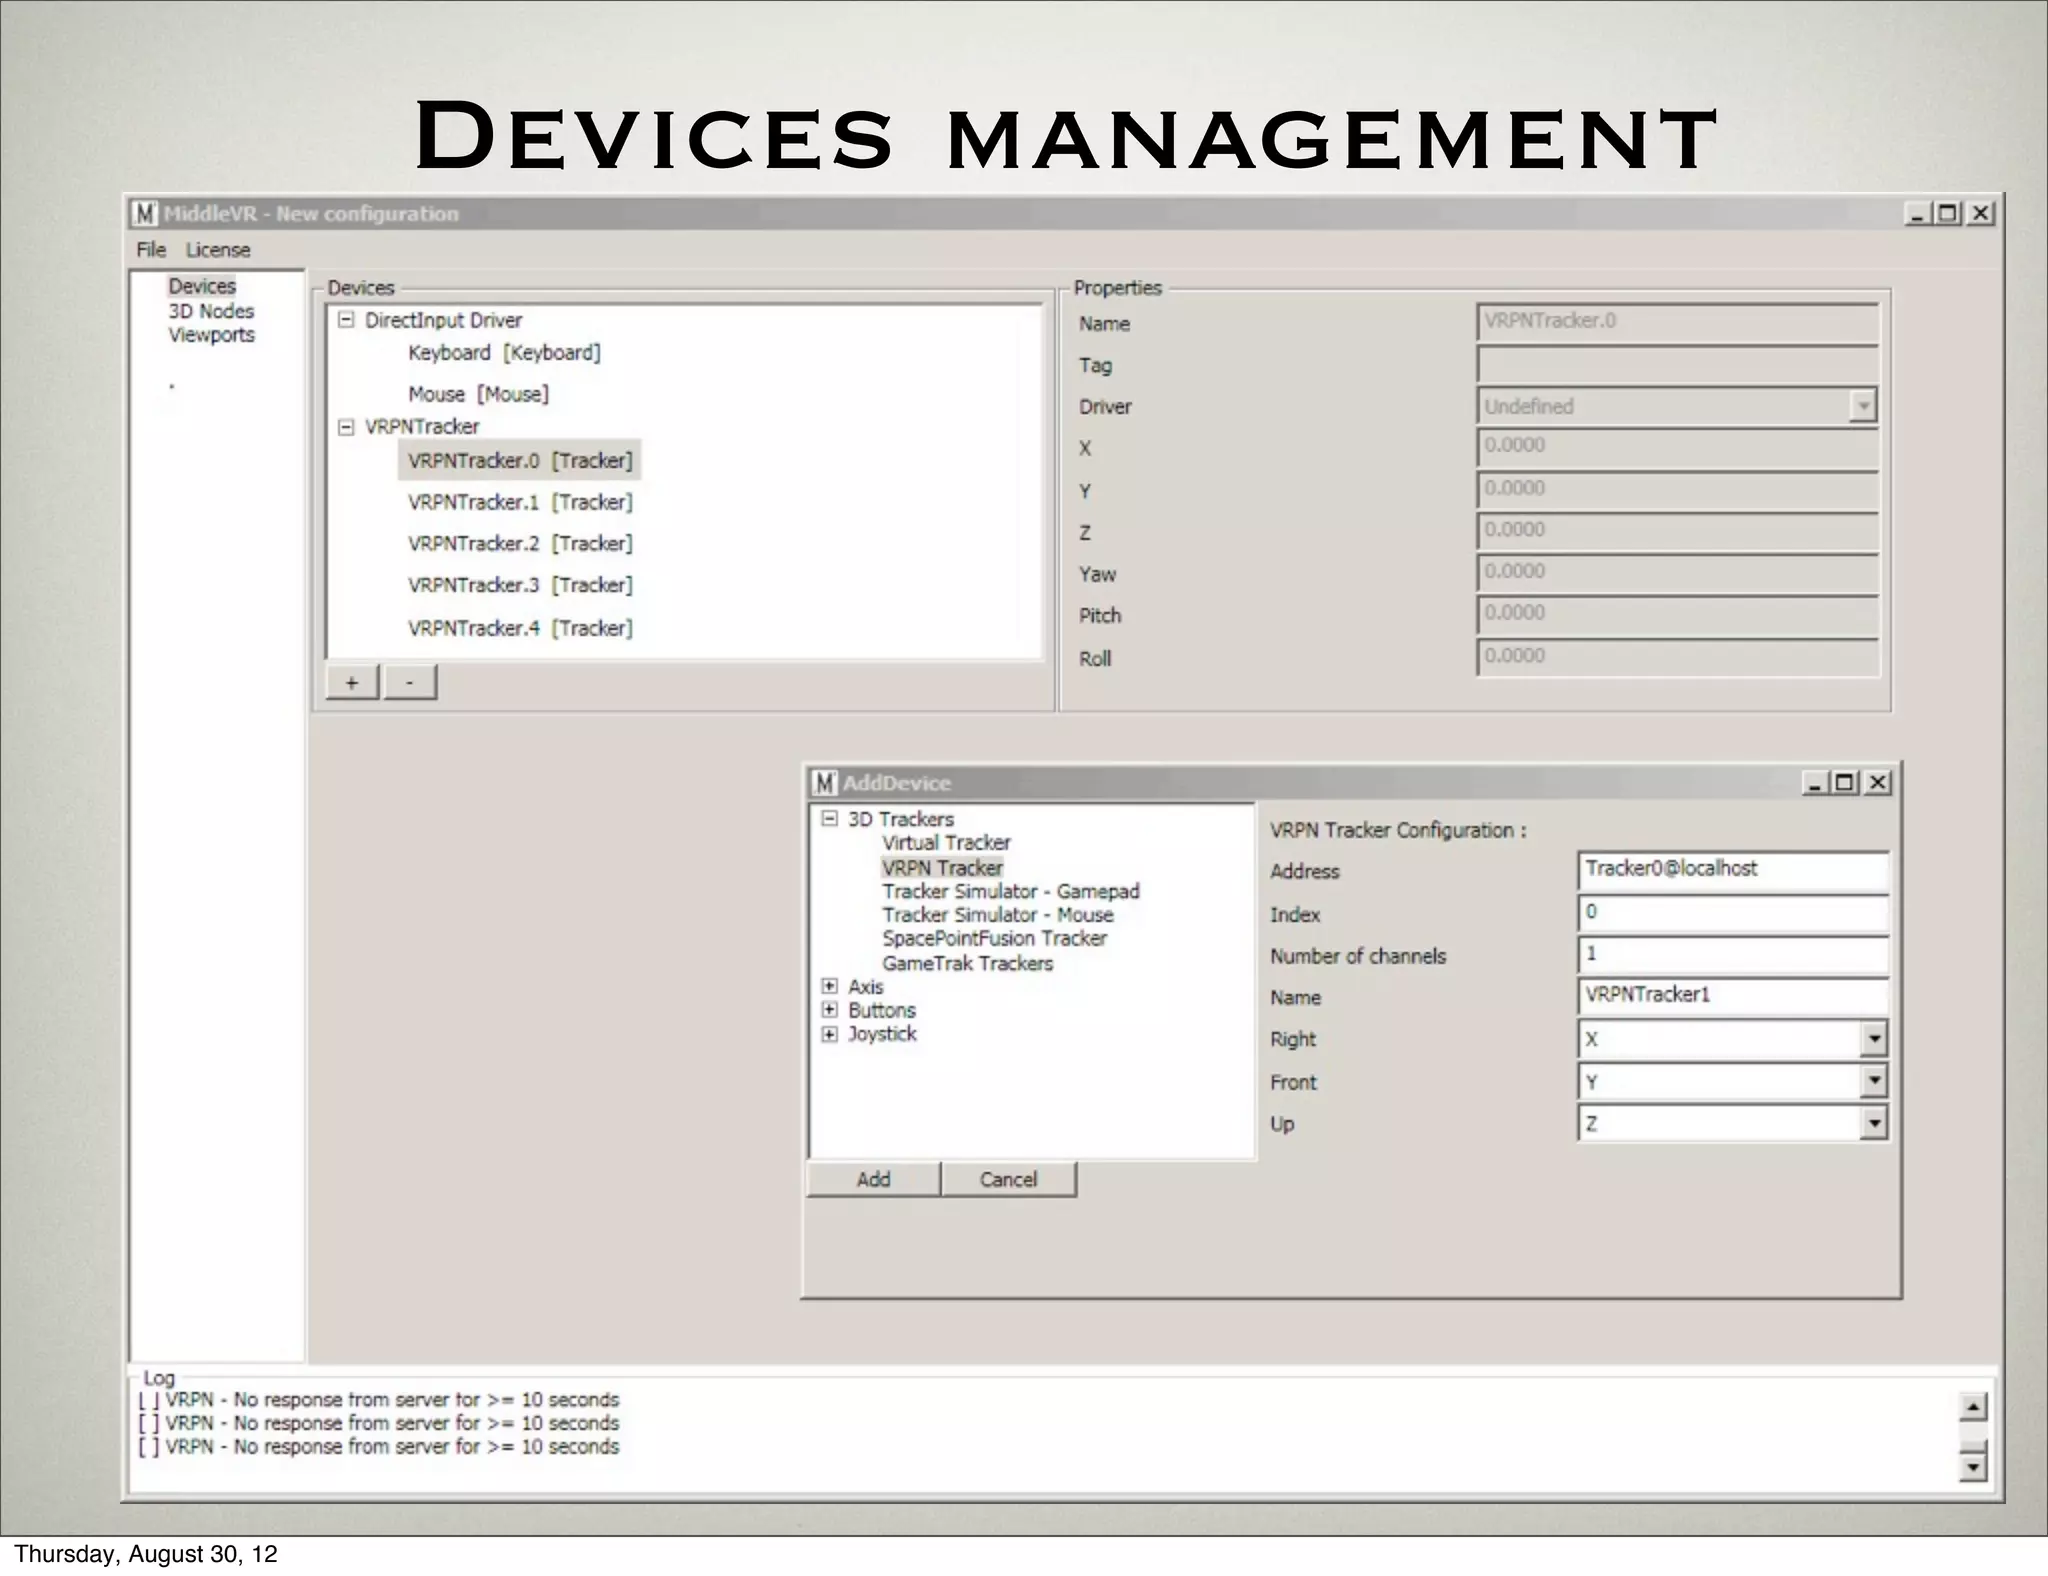2048x1576 pixels.
Task: Collapse the DirectInput Driver tree node
Action: [x=346, y=320]
